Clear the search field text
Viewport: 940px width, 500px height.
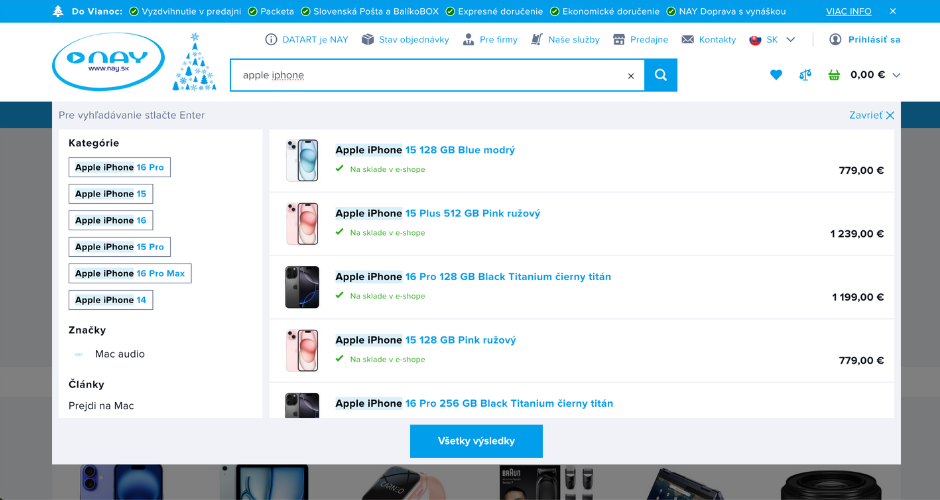[630, 76]
